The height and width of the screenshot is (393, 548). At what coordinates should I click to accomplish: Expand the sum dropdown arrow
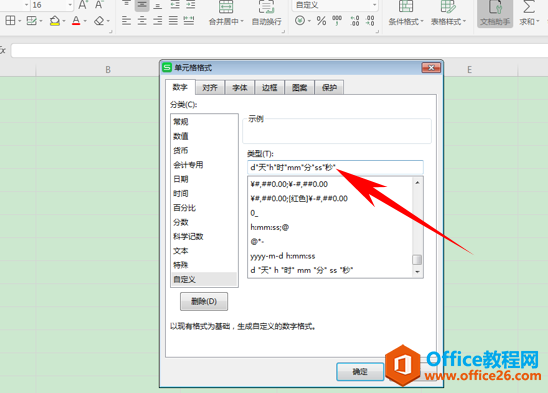pos(538,22)
